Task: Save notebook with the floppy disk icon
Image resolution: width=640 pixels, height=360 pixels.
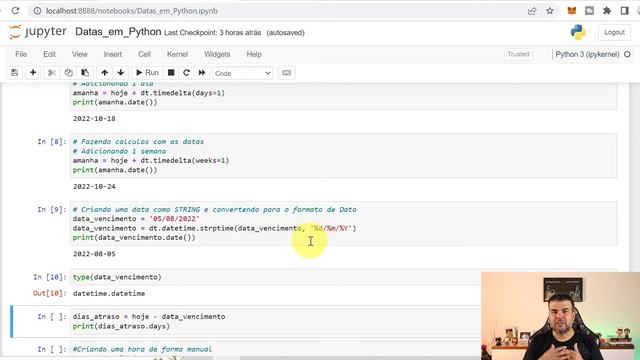Action: click(15, 73)
